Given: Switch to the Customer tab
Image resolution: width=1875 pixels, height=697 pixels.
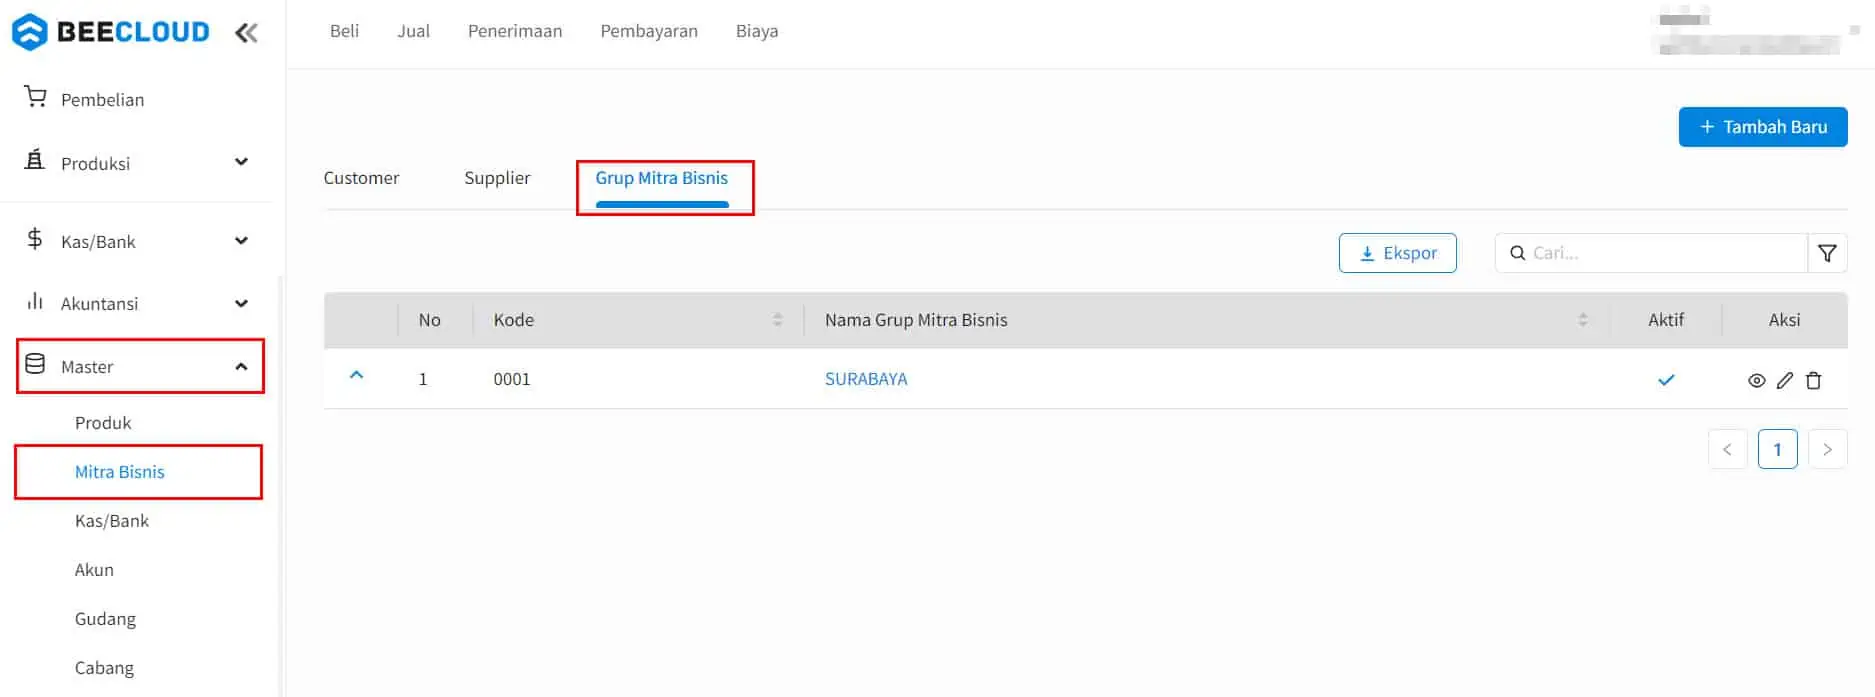Looking at the screenshot, I should pos(361,178).
